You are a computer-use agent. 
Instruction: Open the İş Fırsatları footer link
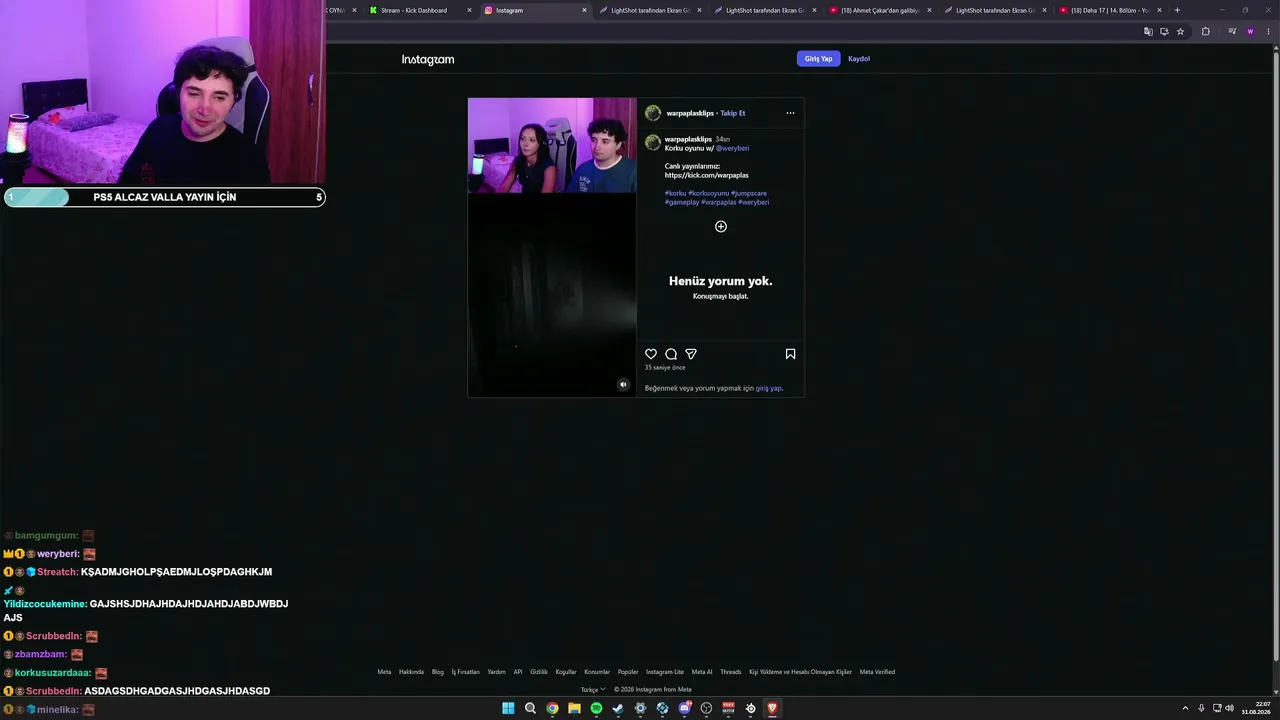pos(466,672)
